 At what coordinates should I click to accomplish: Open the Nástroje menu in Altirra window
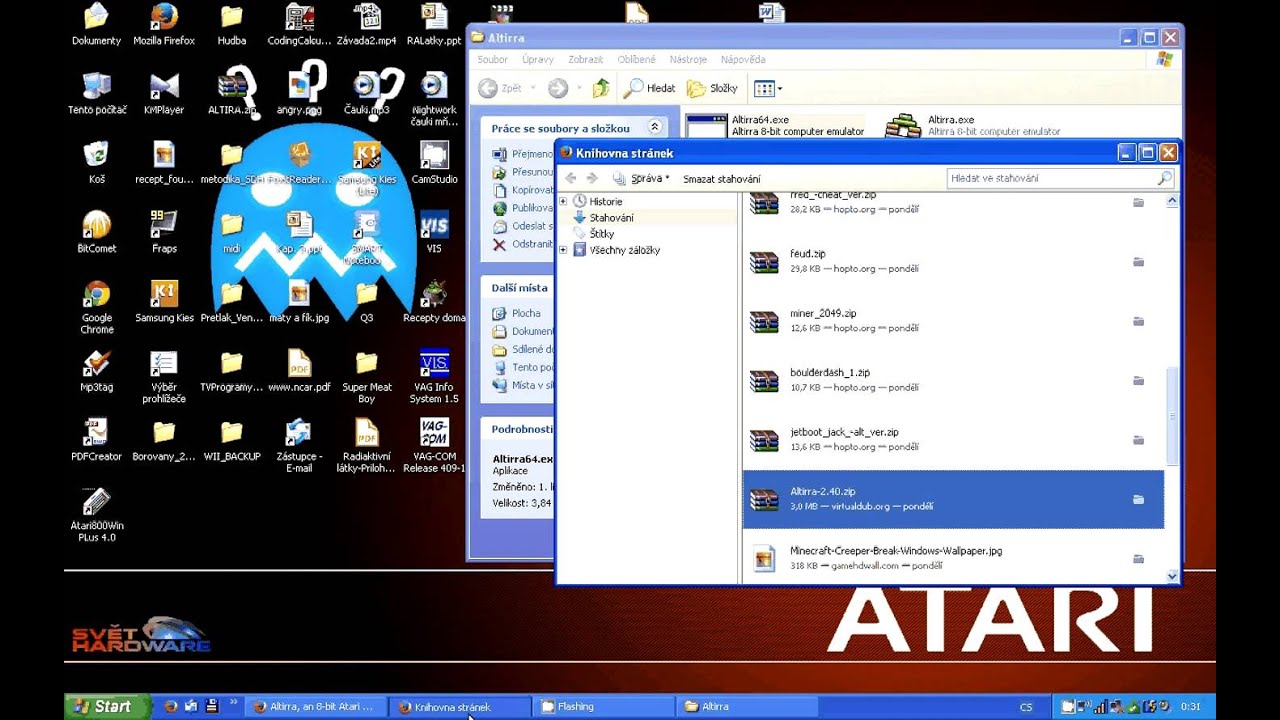pyautogui.click(x=688, y=60)
